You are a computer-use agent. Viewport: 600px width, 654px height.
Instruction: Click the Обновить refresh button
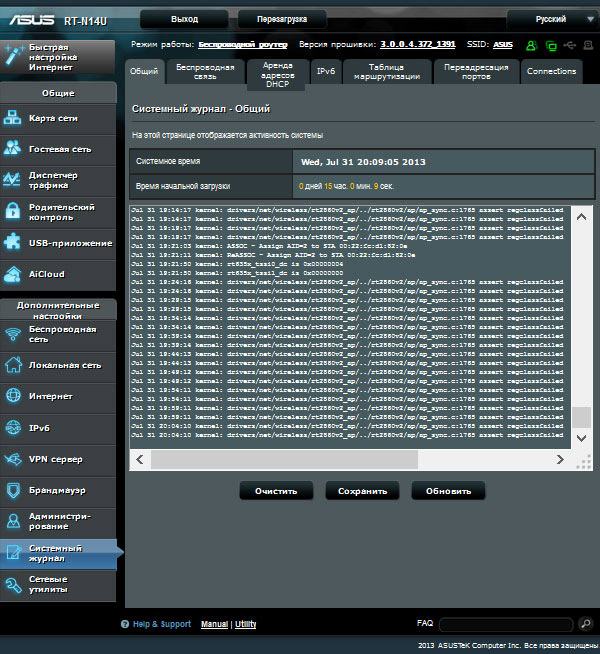point(448,491)
